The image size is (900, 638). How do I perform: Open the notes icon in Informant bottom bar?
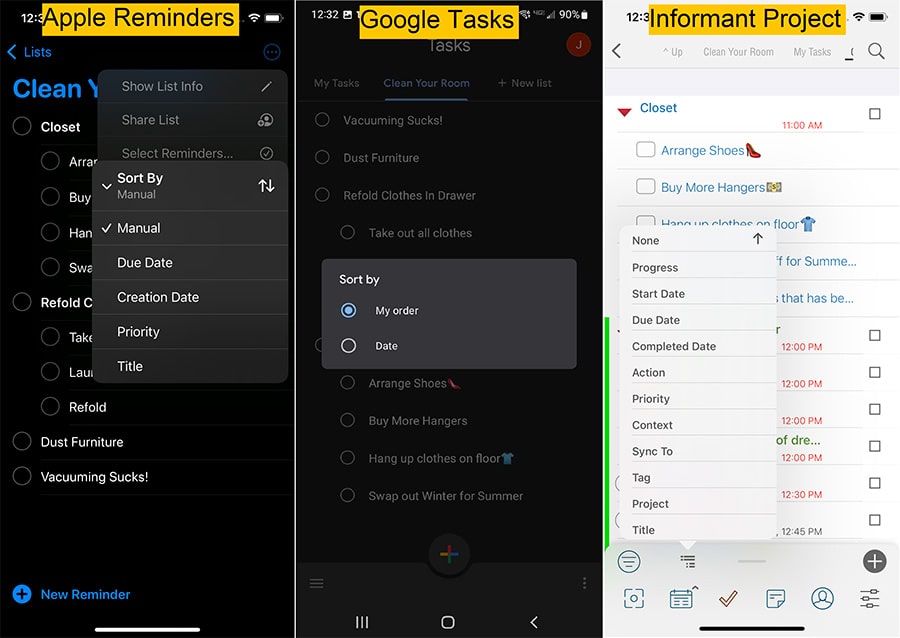(x=775, y=598)
